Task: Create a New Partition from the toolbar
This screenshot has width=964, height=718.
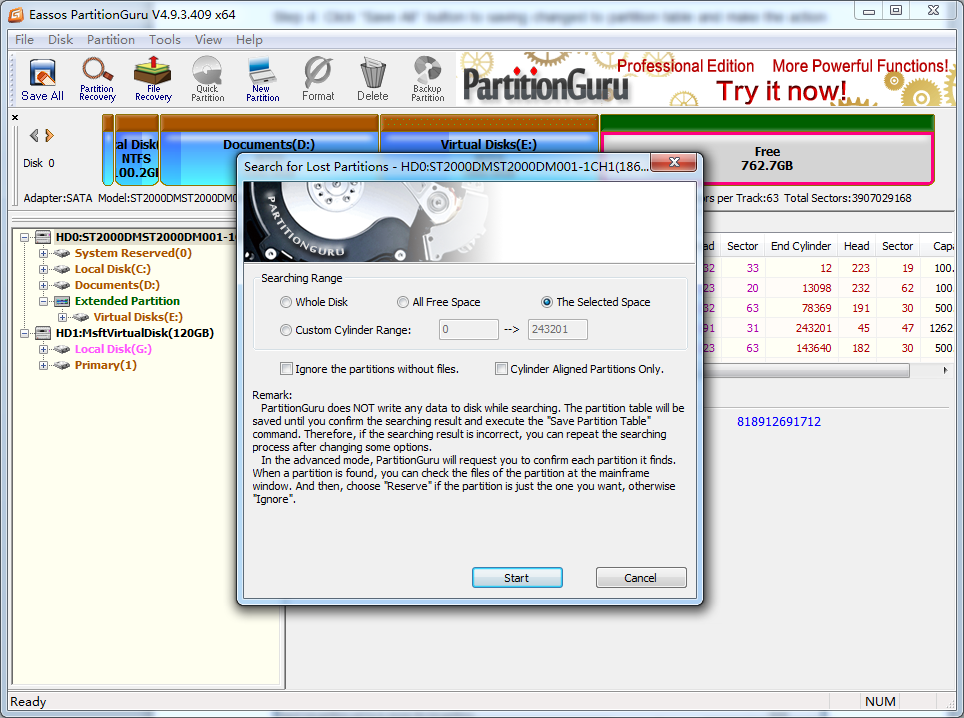Action: point(263,80)
